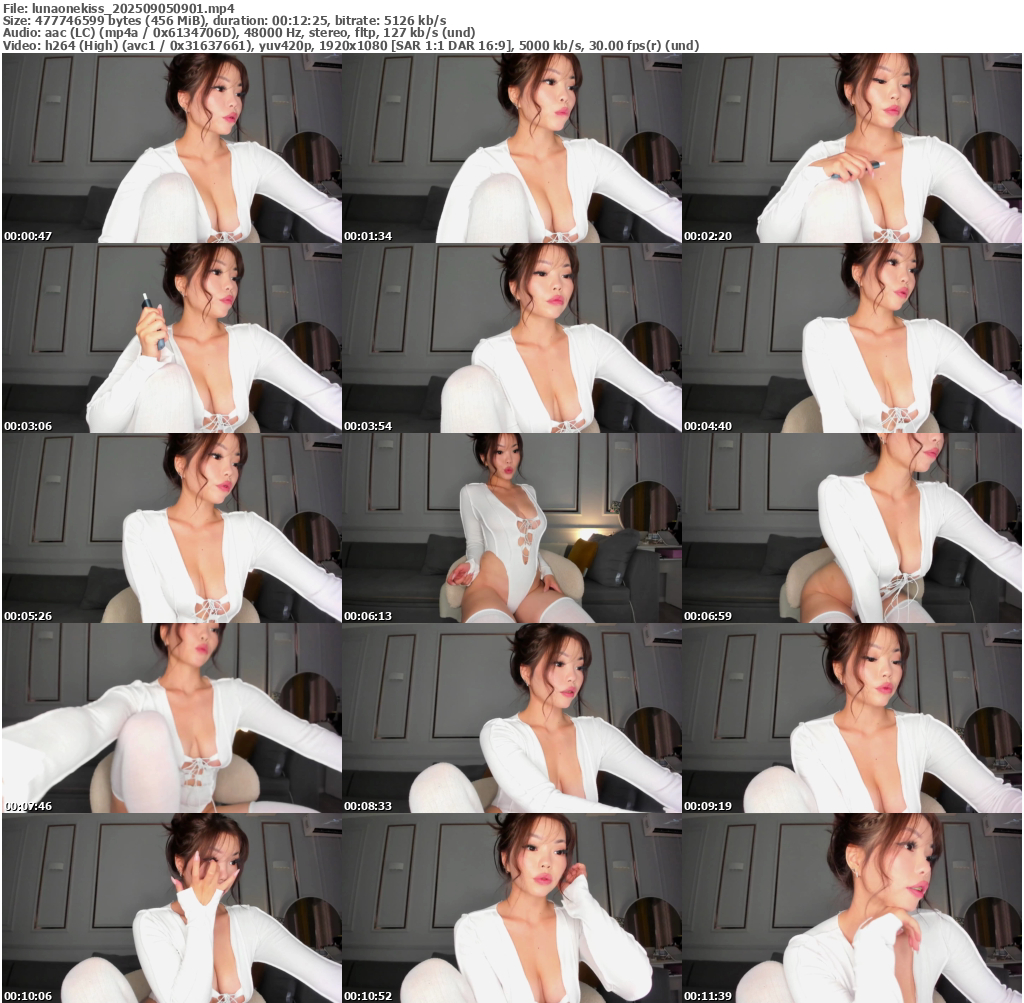Select the wide-shot frame at 00:06:13
The width and height of the screenshot is (1024, 1003).
tap(512, 528)
